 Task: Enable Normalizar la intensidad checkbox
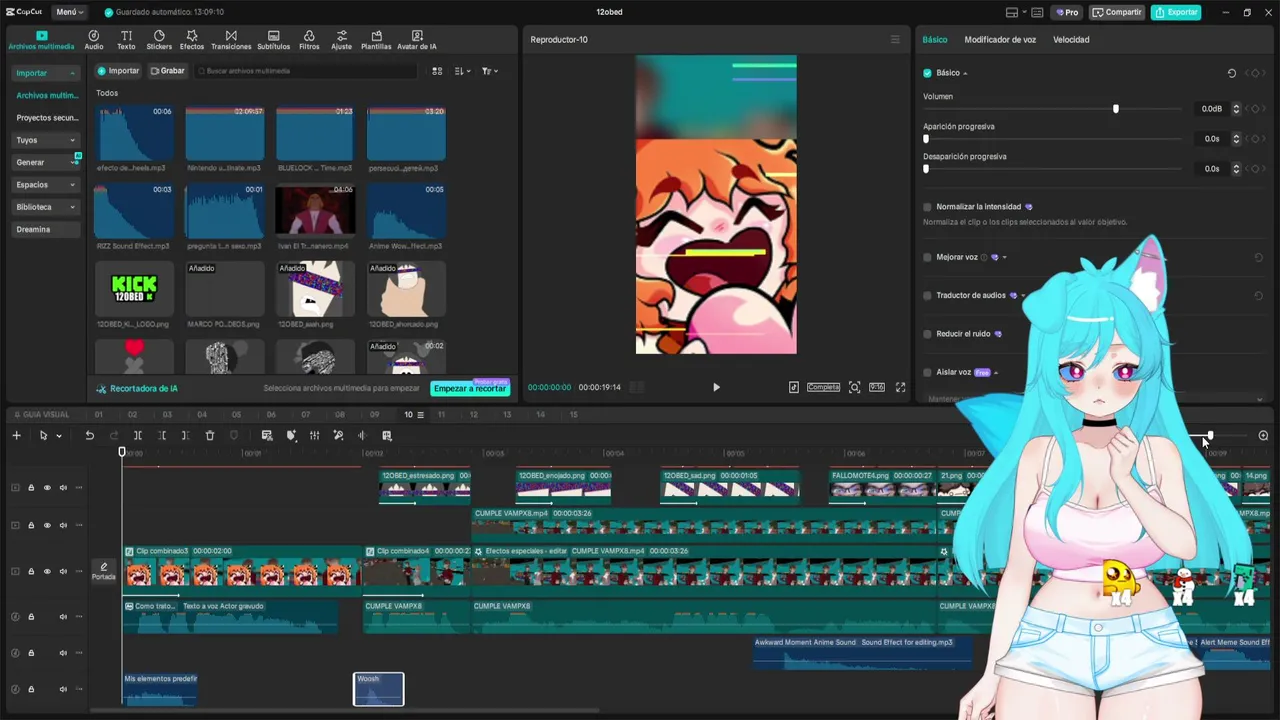pos(927,207)
